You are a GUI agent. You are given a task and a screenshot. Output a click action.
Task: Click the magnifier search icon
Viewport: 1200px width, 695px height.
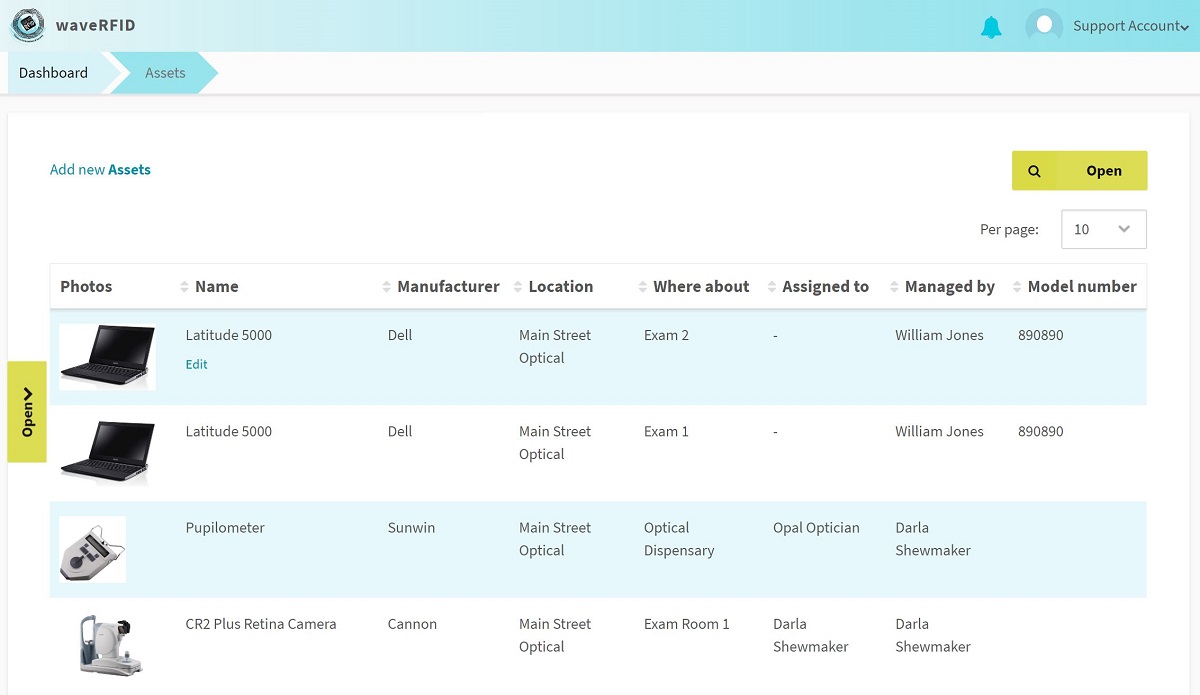[1034, 171]
